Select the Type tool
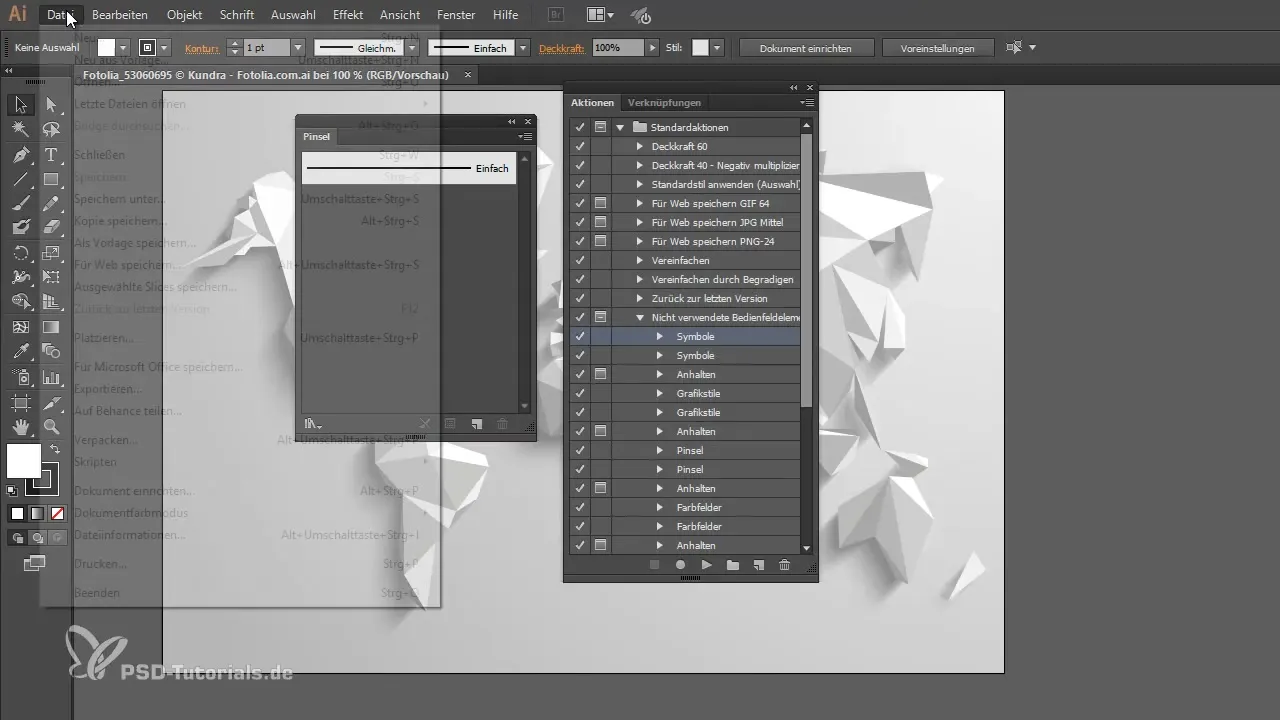Image resolution: width=1280 pixels, height=720 pixels. click(x=51, y=154)
